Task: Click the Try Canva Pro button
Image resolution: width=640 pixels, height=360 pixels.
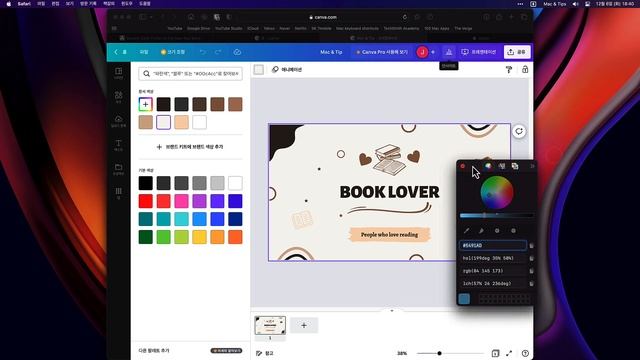Action: [x=382, y=52]
